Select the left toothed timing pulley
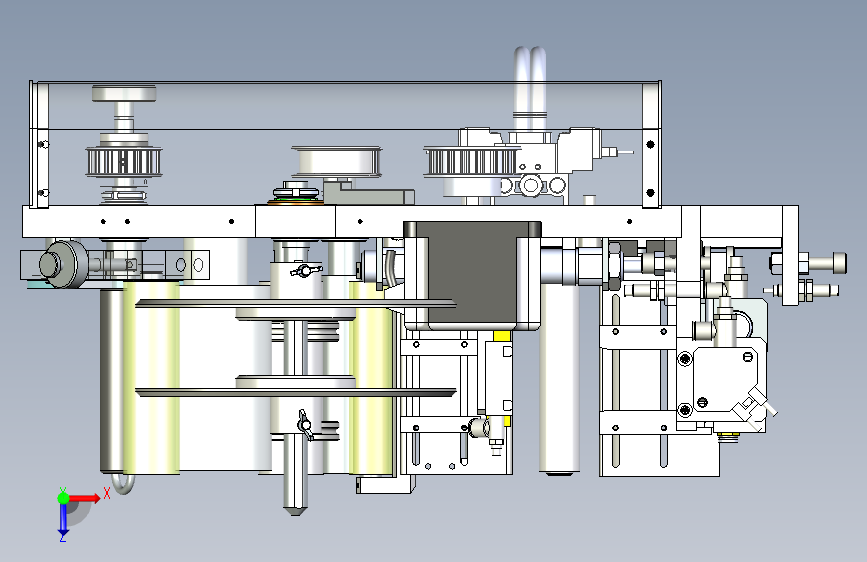The width and height of the screenshot is (867, 562). (x=123, y=161)
